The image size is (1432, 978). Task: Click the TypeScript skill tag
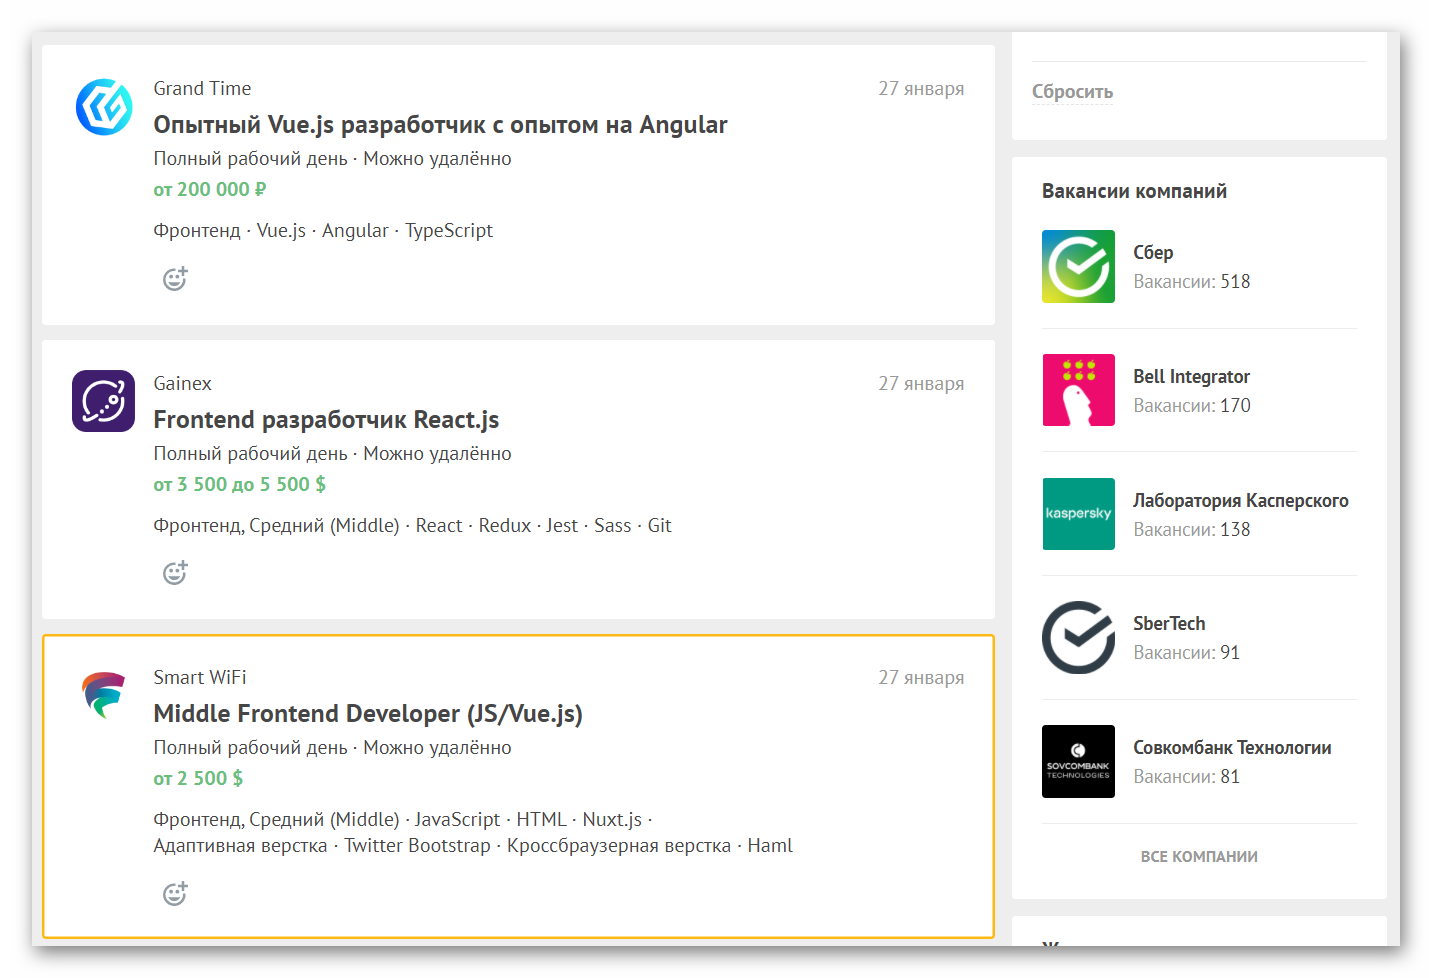pyautogui.click(x=449, y=231)
